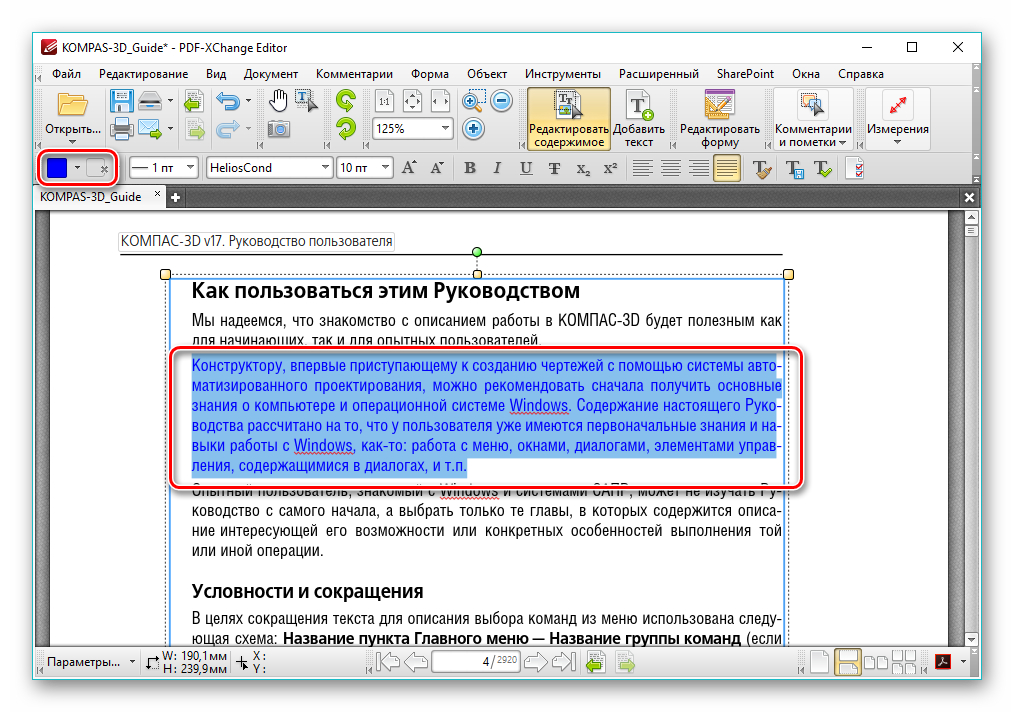Click the Undo arrow icon
The height and width of the screenshot is (712, 1014).
(228, 101)
